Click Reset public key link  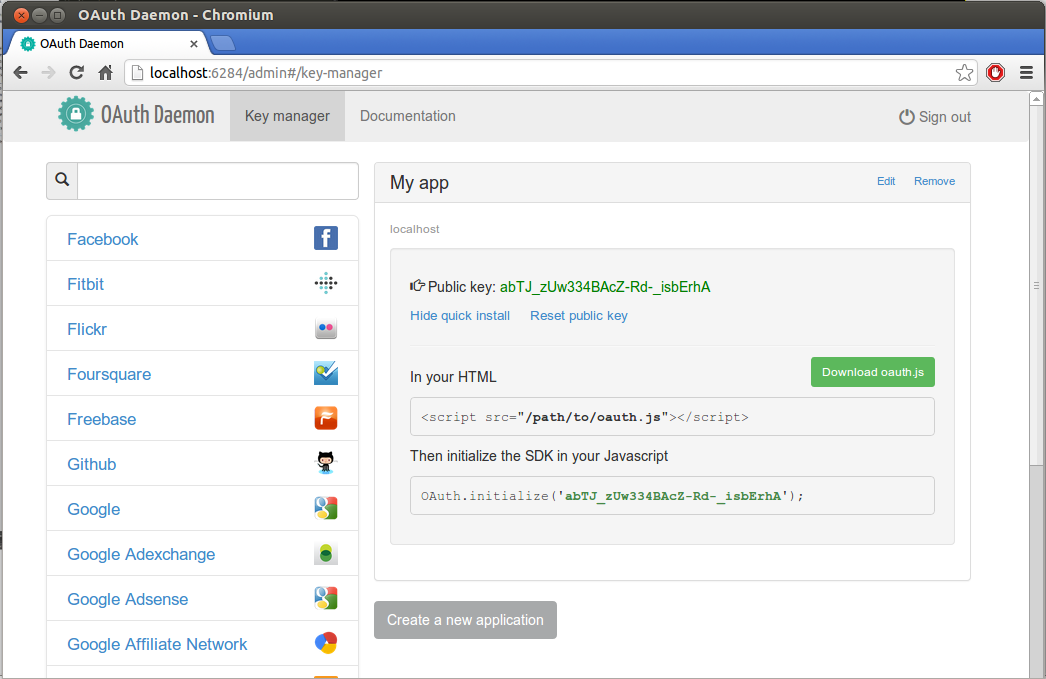[x=578, y=315]
